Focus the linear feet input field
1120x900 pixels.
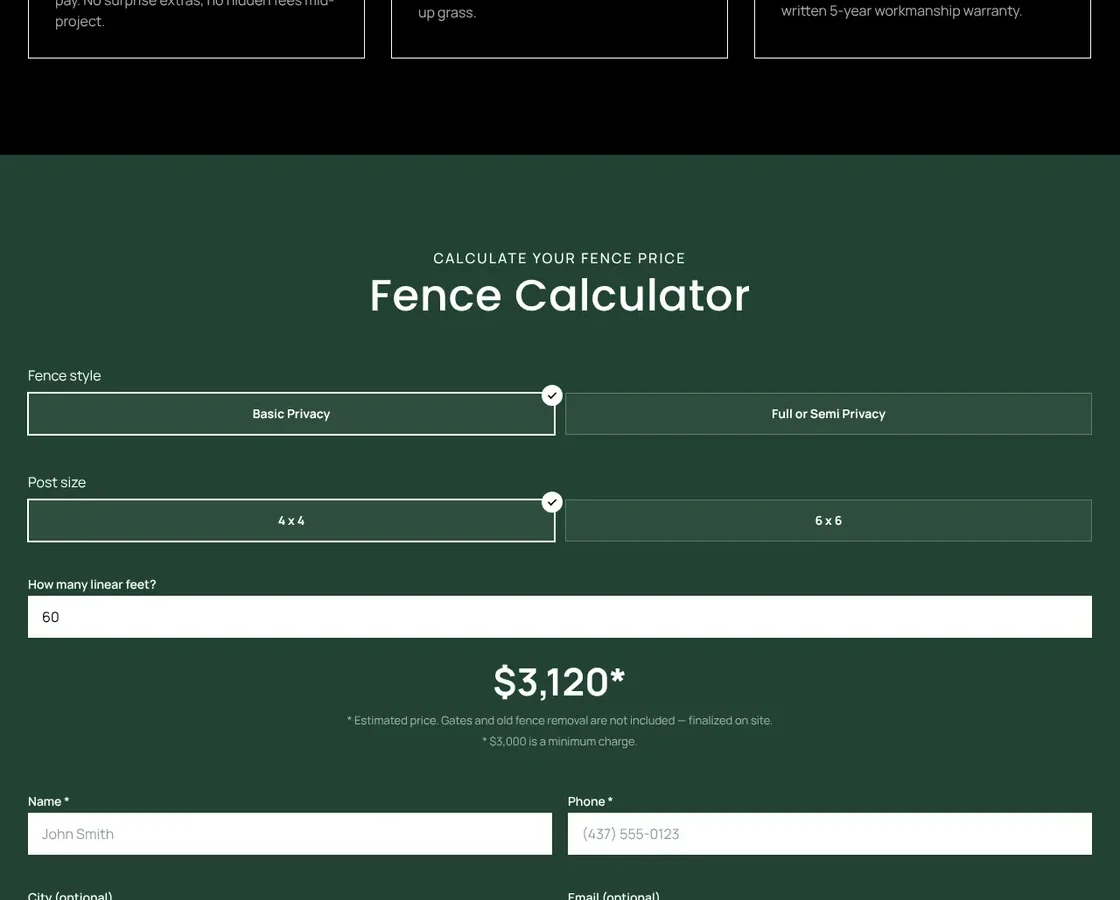(560, 616)
